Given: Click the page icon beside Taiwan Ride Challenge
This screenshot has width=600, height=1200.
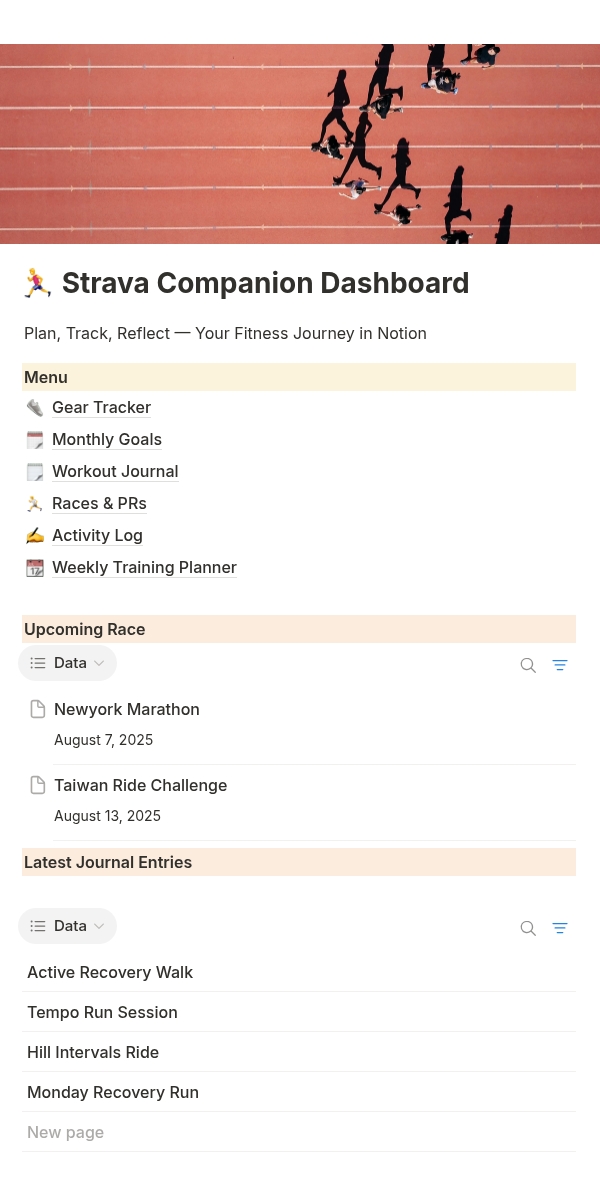Looking at the screenshot, I should tap(38, 785).
